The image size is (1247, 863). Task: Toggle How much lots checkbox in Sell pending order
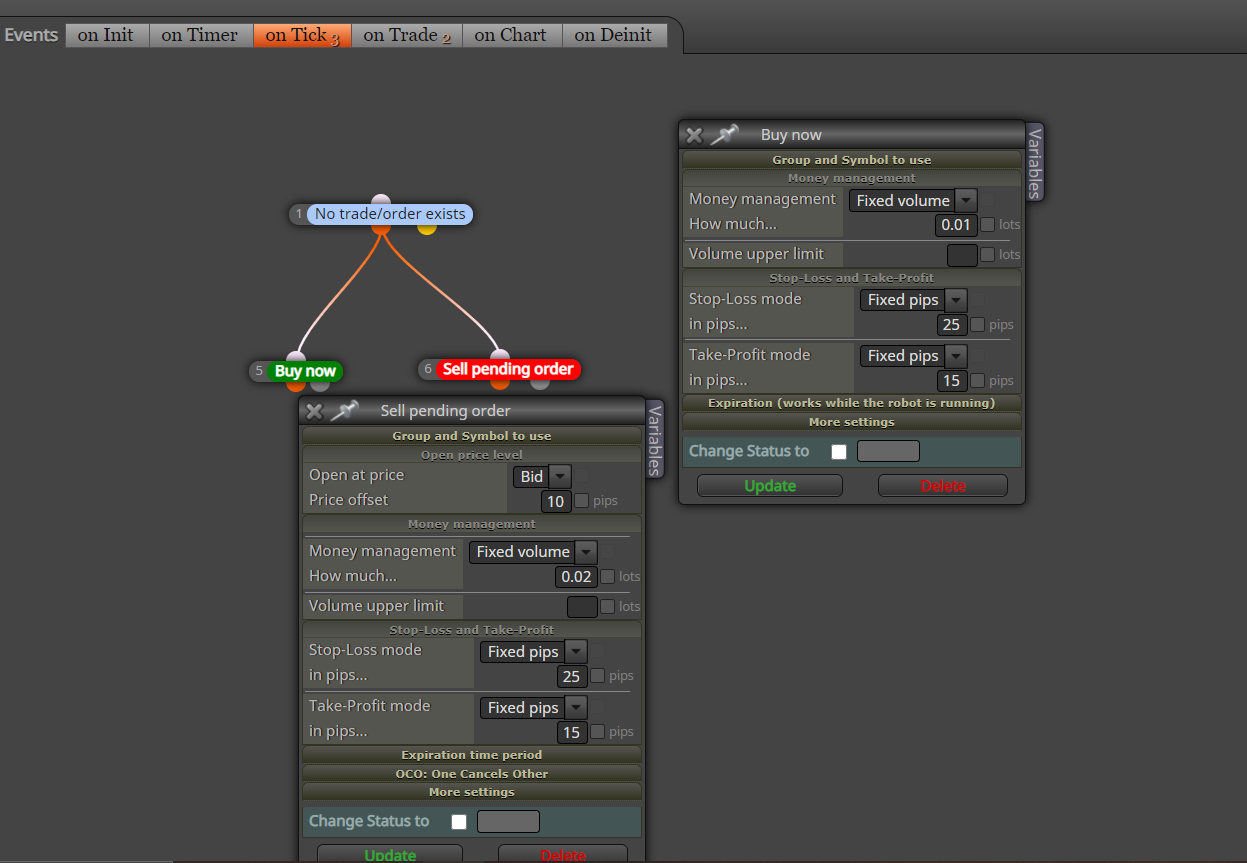click(x=607, y=576)
